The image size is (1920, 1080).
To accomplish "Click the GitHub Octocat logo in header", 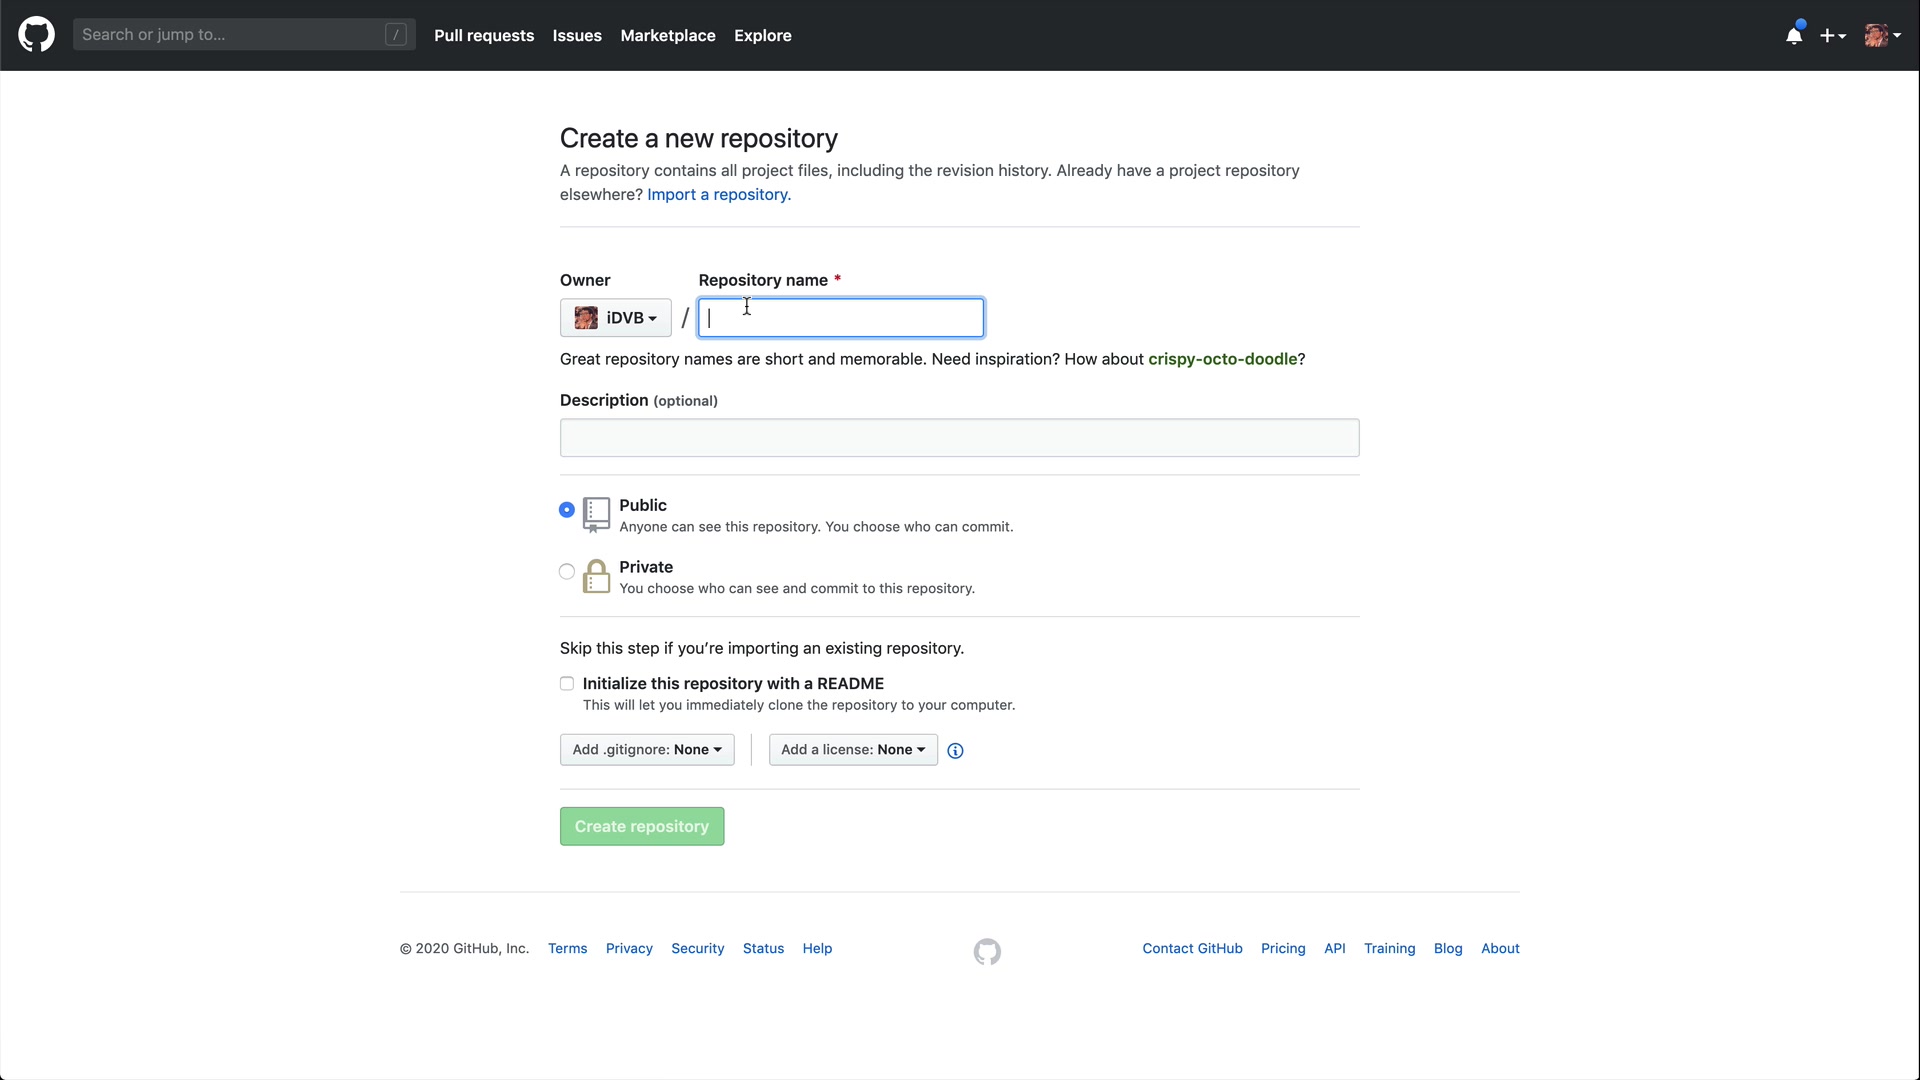I will pos(36,35).
